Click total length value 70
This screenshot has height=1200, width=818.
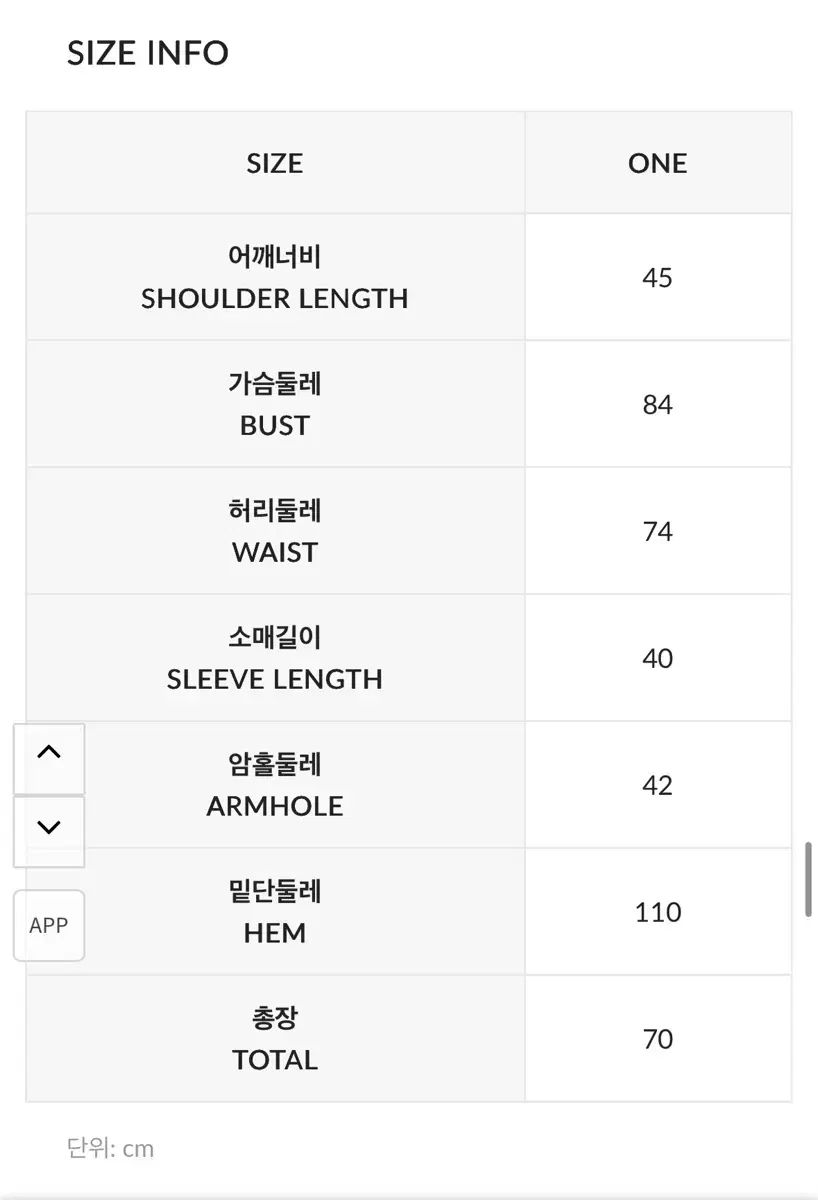(657, 1040)
